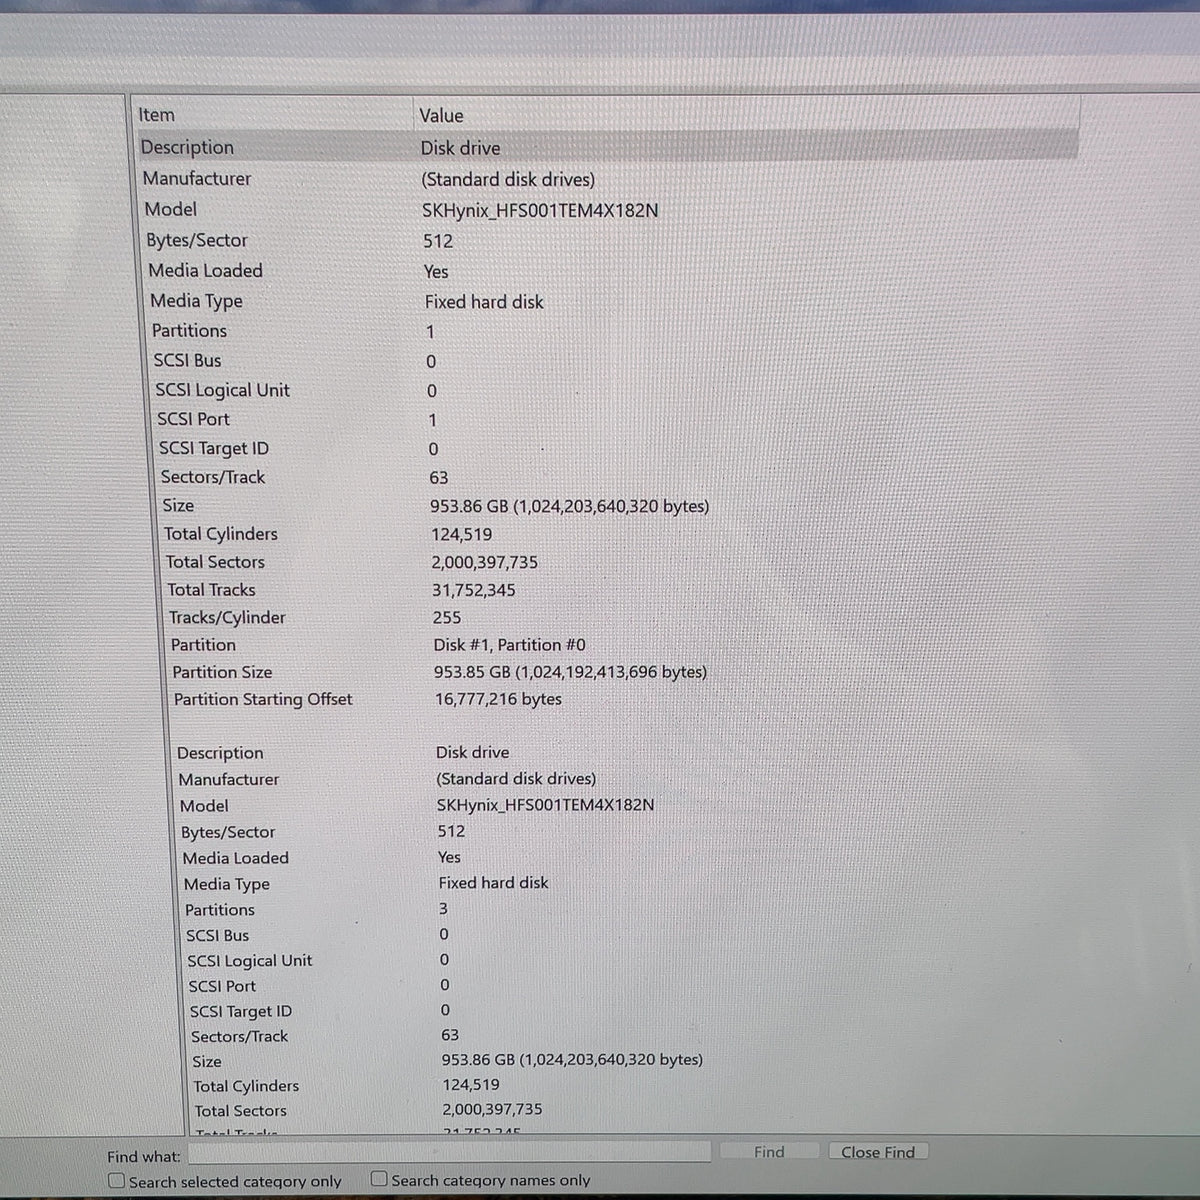Viewport: 1200px width, 1200px height.
Task: Focus the Find what input field
Action: (449, 1152)
